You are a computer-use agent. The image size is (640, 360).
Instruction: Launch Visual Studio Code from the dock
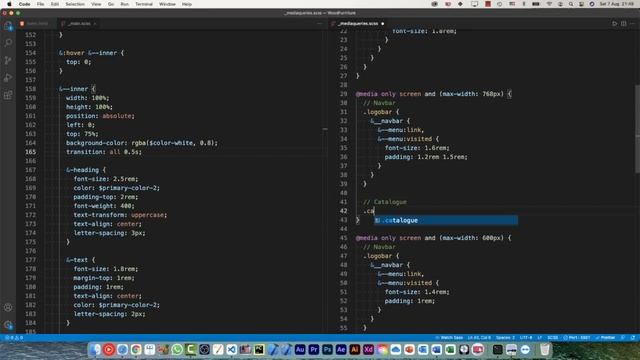click(231, 349)
